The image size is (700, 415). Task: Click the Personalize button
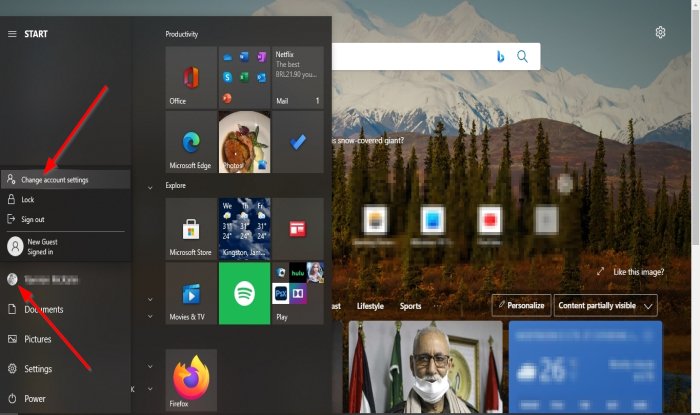[520, 305]
